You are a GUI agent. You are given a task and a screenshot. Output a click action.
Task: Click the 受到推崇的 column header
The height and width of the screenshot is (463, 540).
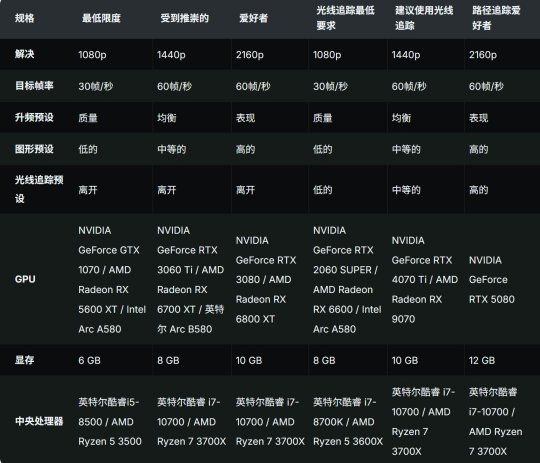(x=185, y=18)
